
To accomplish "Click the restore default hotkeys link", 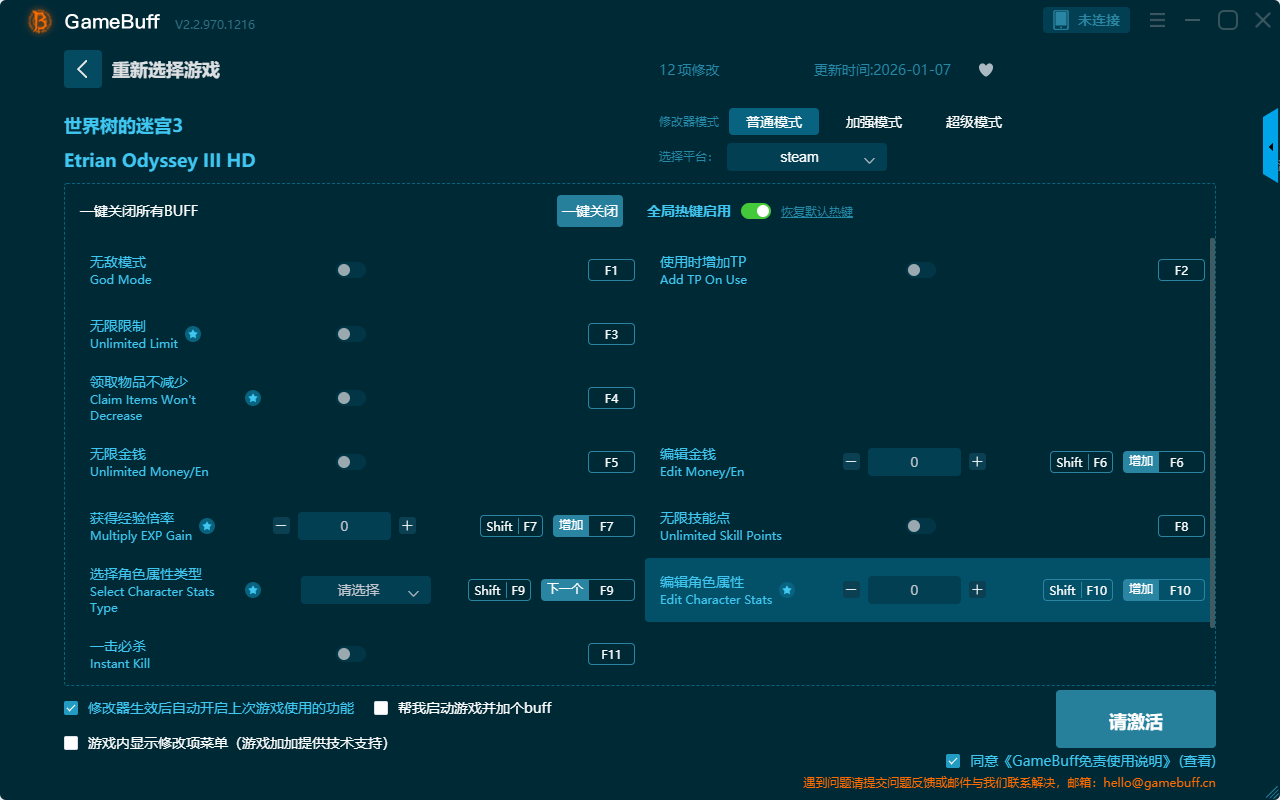I will [816, 212].
